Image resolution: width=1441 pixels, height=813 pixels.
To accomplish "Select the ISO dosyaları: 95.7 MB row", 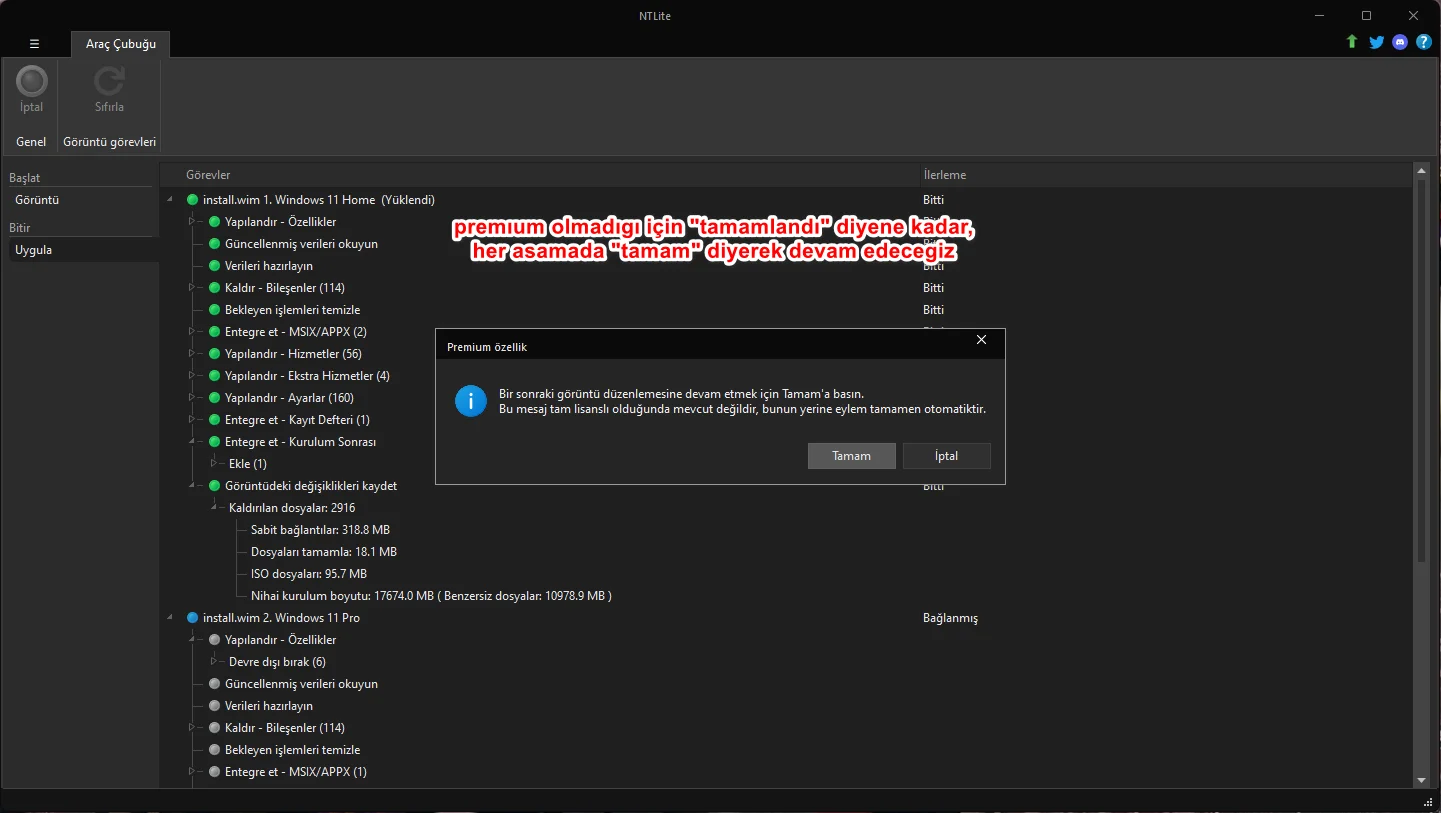I will 309,574.
